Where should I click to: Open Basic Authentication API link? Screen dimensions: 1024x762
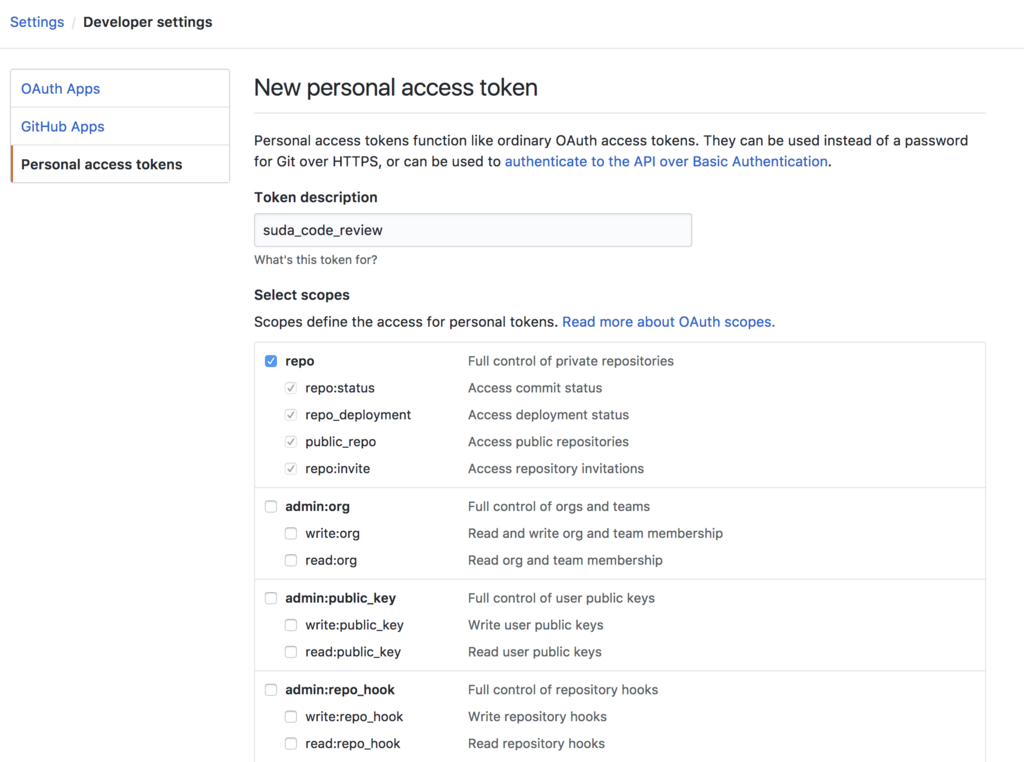click(x=666, y=161)
